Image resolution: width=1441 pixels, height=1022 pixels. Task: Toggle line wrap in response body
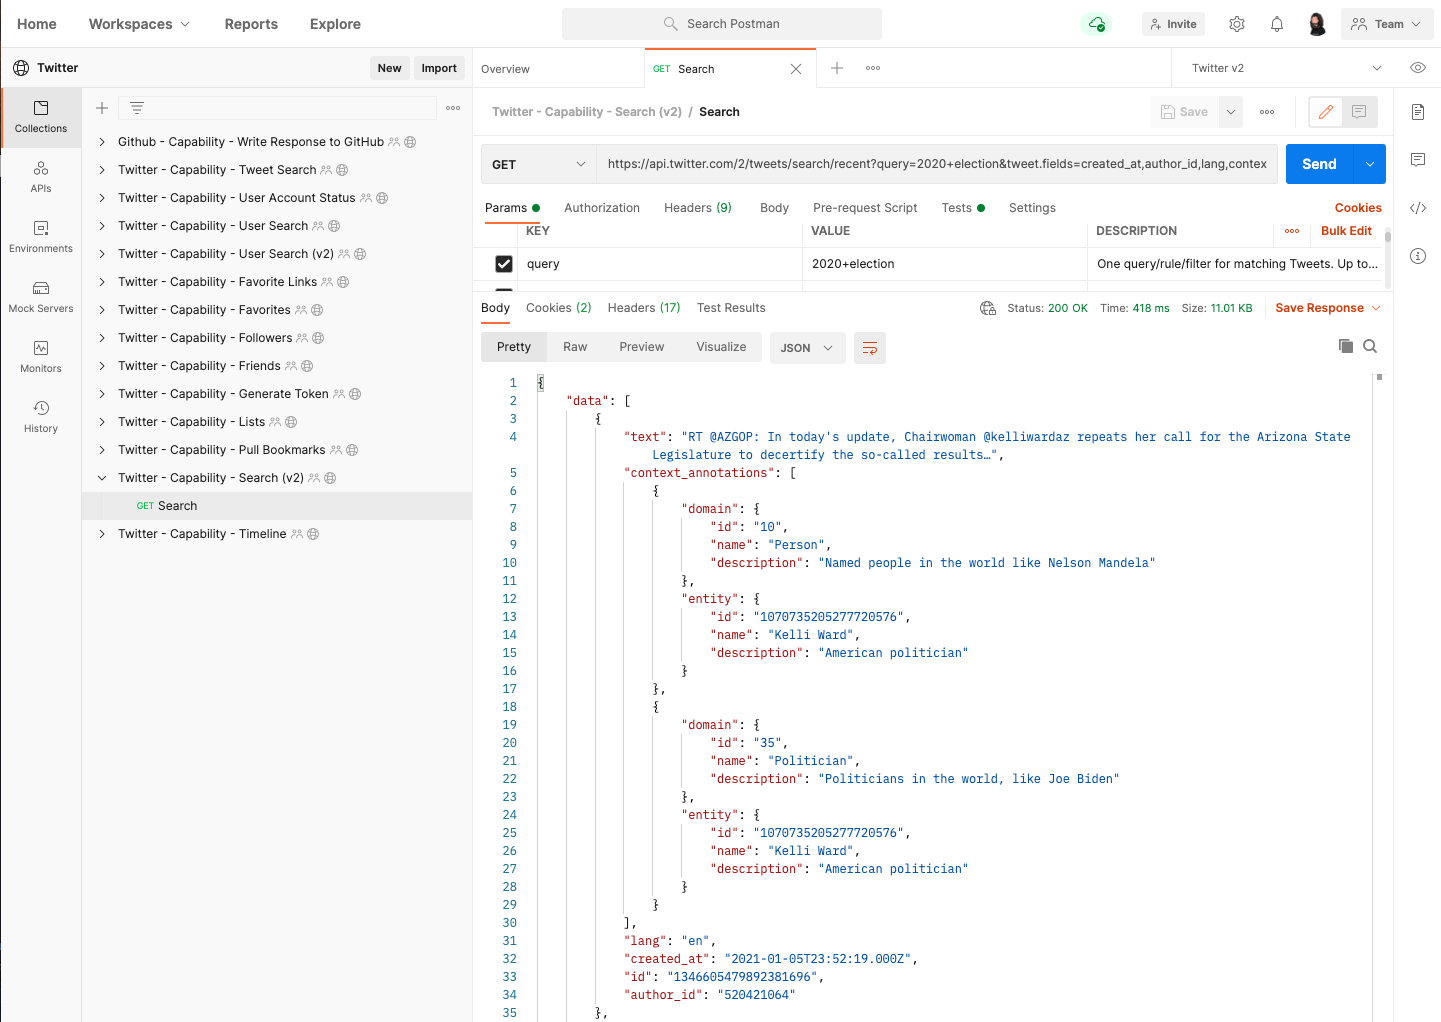[x=870, y=348]
